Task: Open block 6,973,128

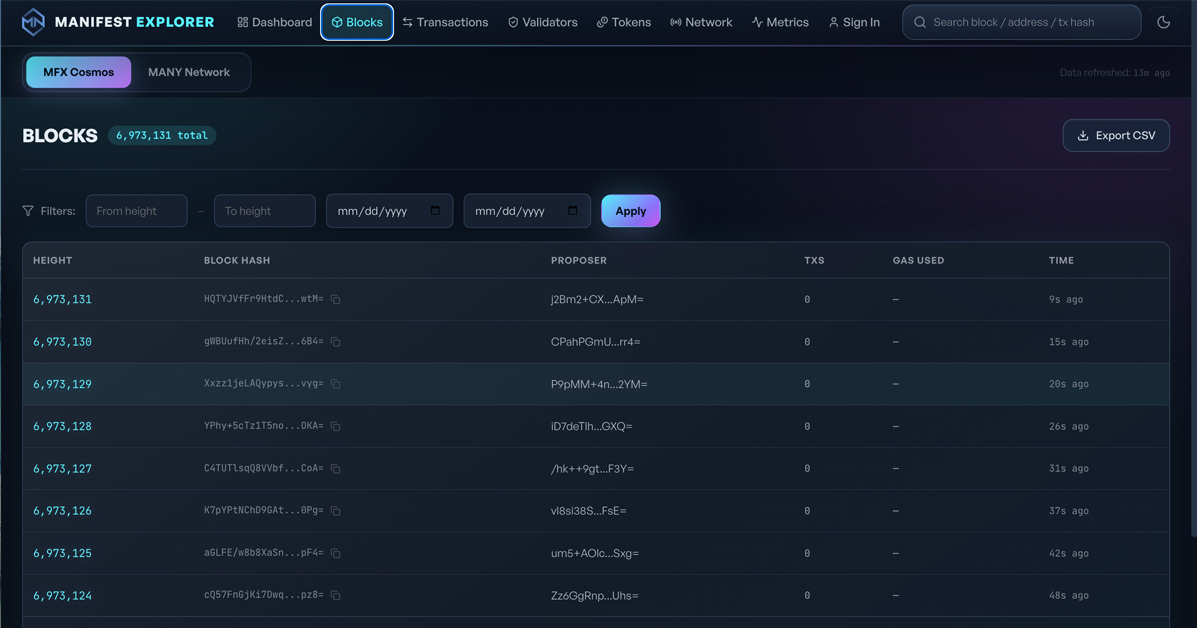Action: [62, 426]
